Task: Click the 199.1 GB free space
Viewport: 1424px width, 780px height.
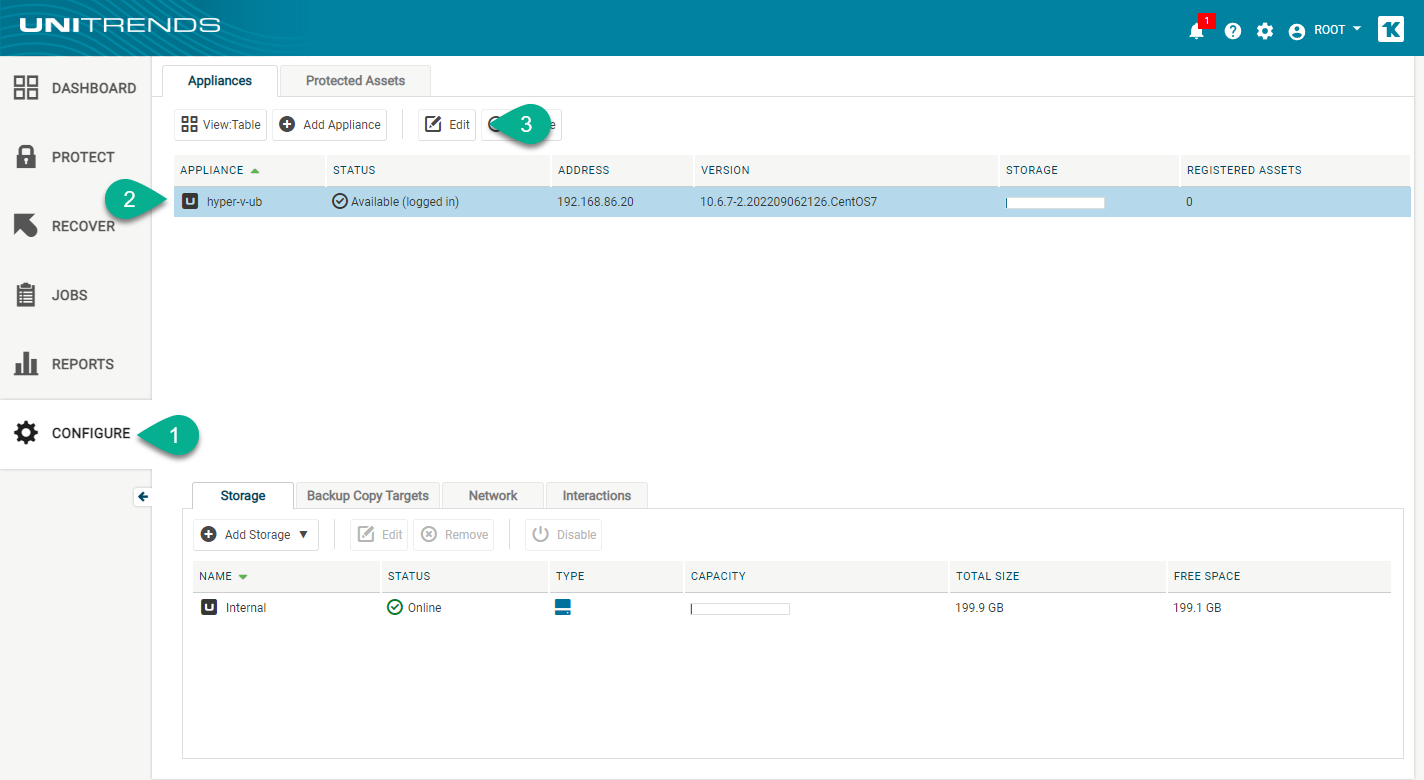Action: point(1197,608)
